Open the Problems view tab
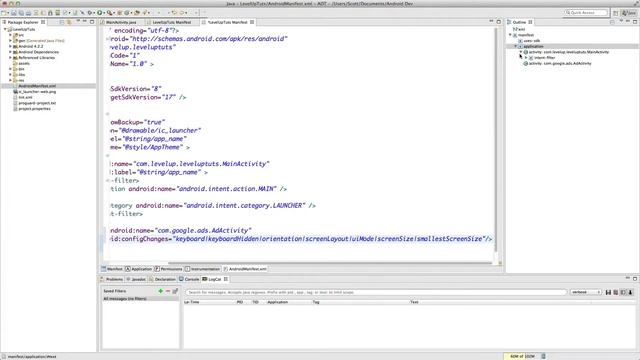The width and height of the screenshot is (640, 360). [x=111, y=279]
